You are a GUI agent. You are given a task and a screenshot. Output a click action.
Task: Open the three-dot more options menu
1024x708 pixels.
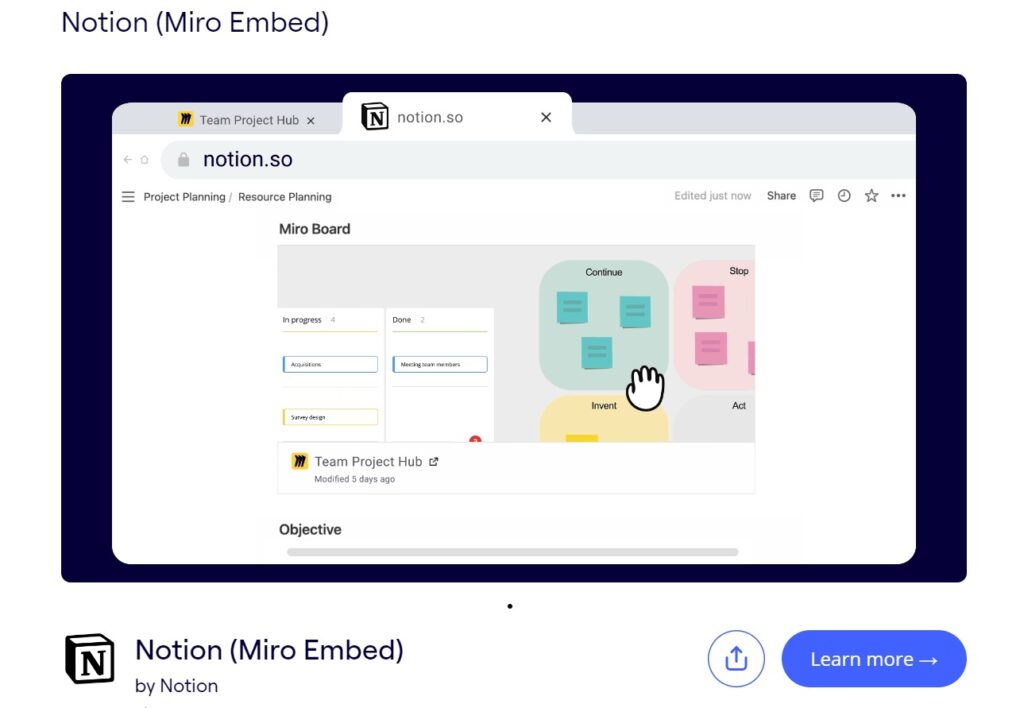pos(898,195)
